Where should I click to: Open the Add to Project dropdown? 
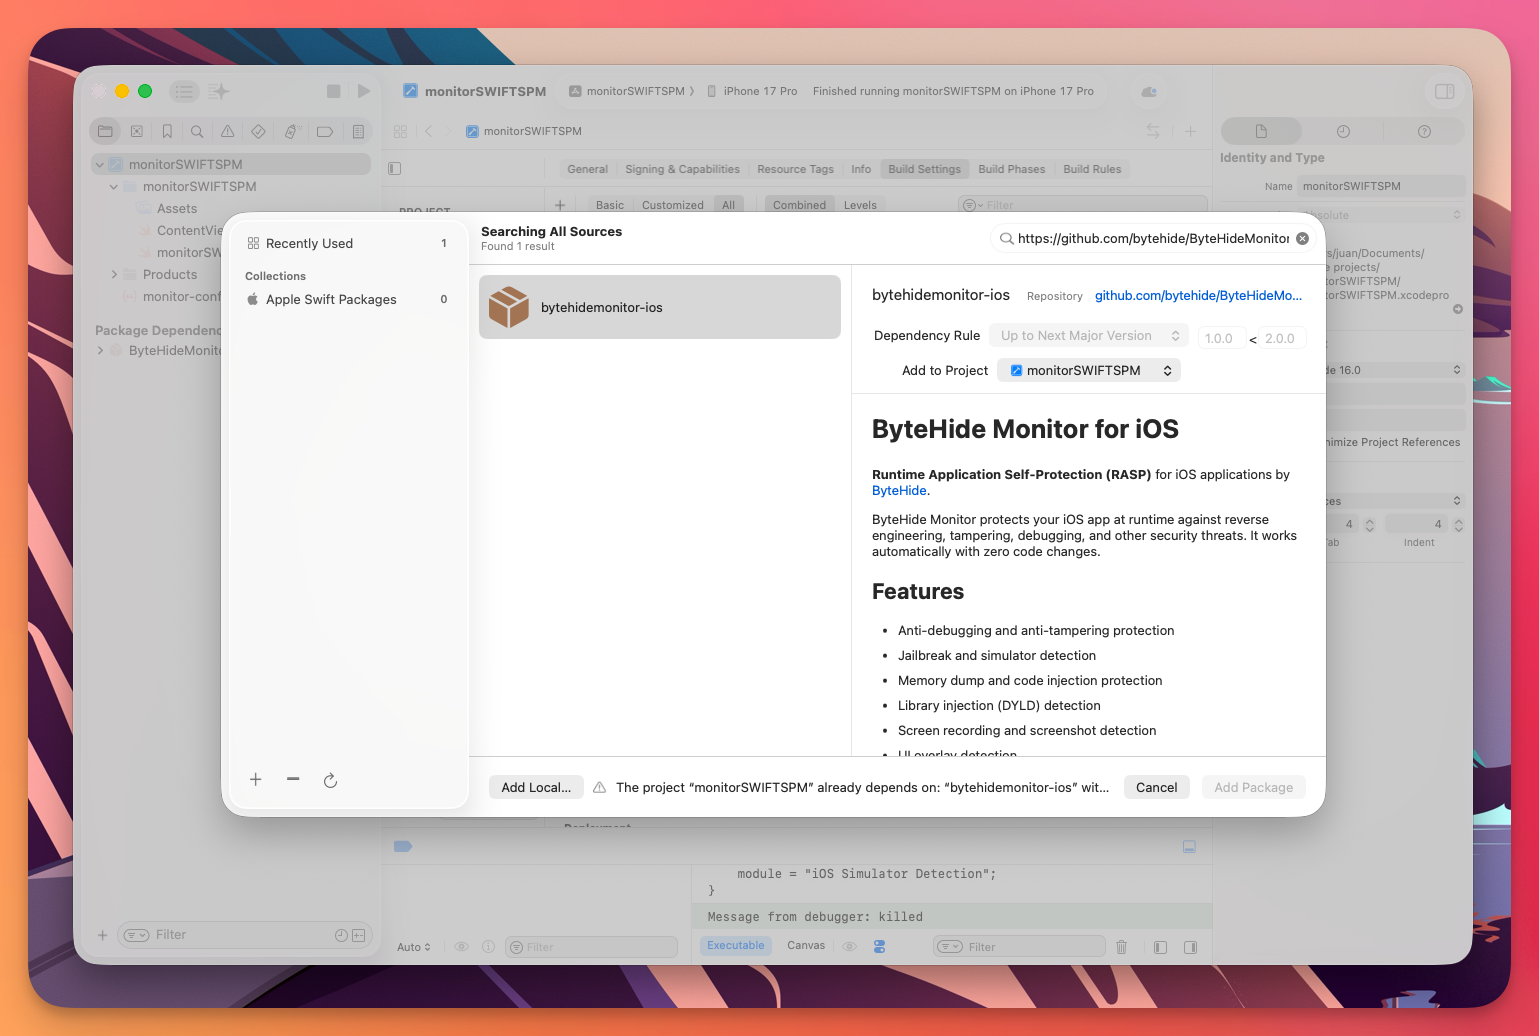[1088, 370]
